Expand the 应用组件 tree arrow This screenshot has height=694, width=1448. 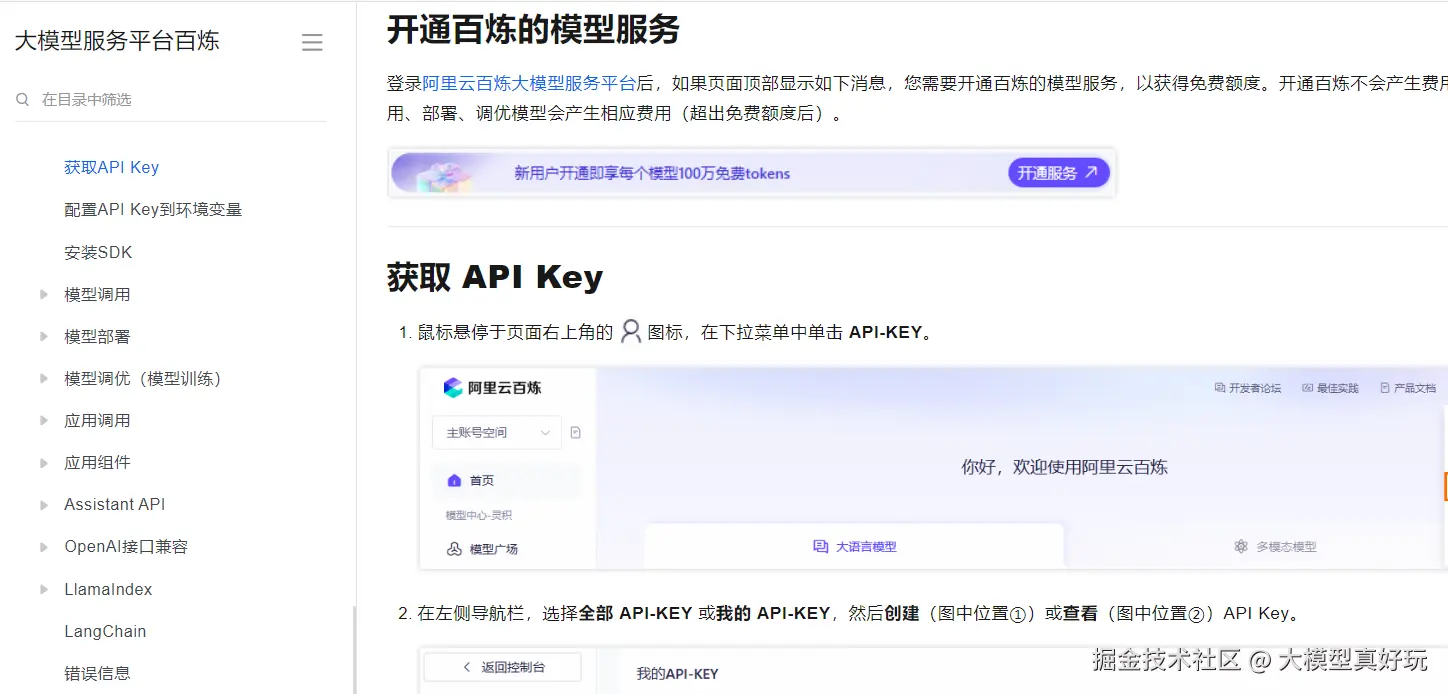(44, 462)
